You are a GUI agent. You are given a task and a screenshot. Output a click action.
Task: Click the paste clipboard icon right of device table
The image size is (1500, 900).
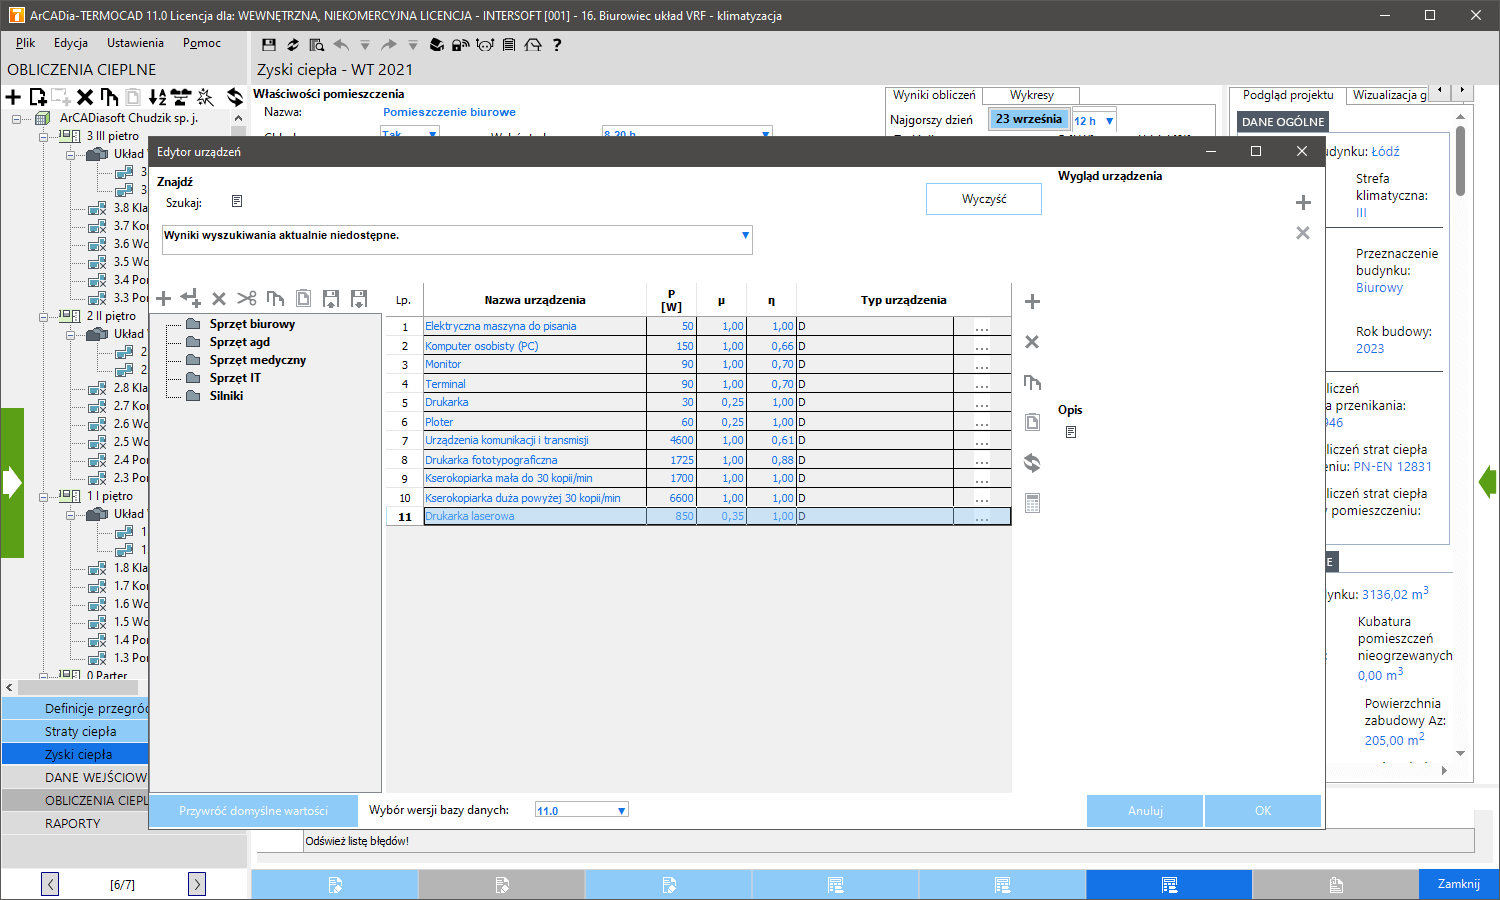(x=1033, y=422)
